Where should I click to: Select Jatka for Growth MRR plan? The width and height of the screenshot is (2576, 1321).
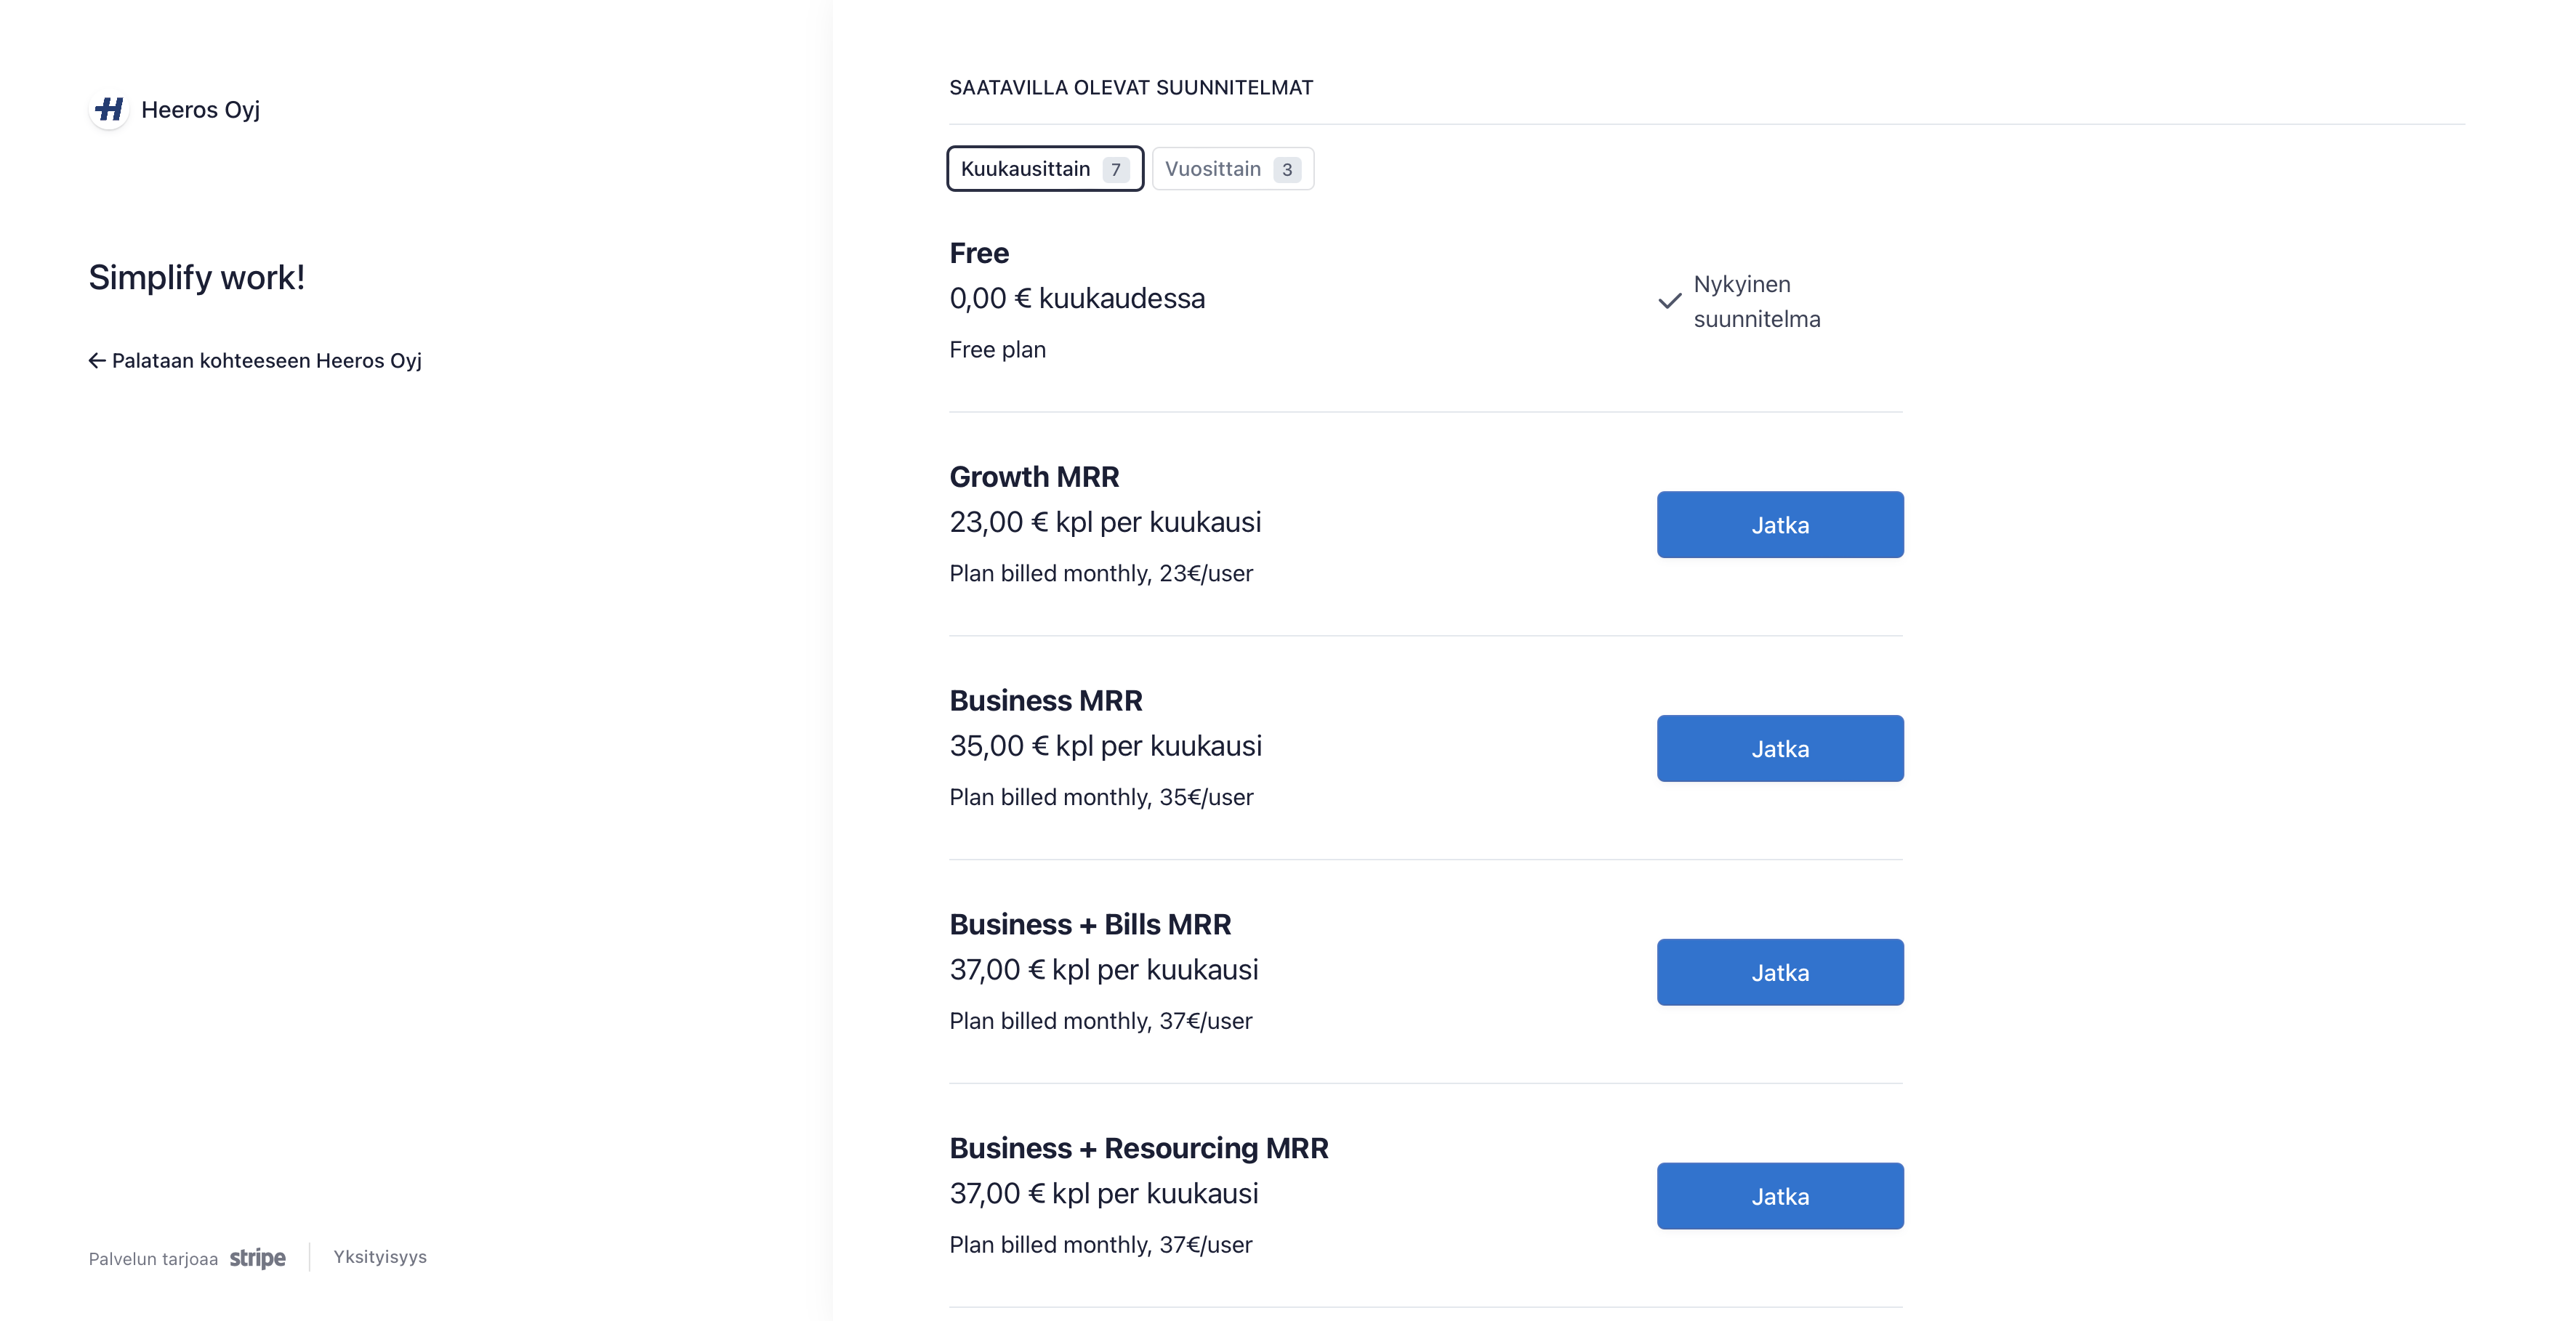point(1780,525)
